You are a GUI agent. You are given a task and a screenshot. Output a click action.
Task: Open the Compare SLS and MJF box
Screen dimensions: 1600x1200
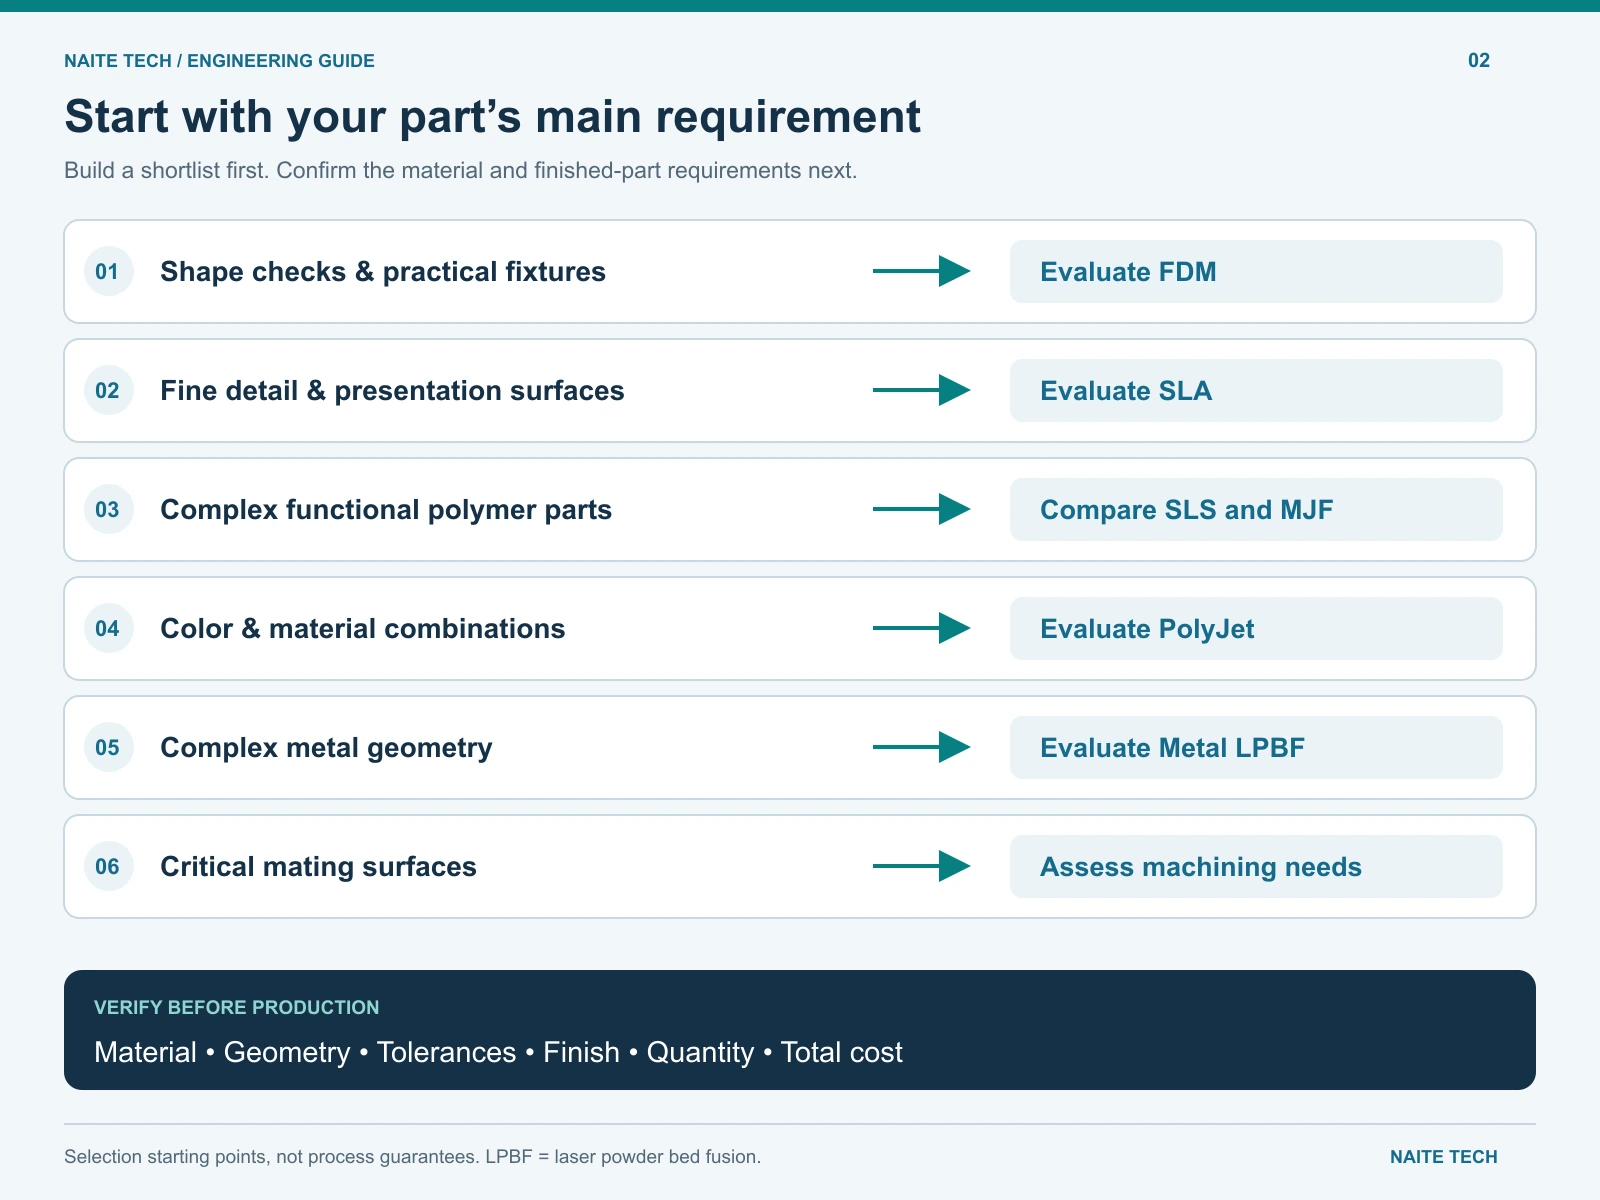(1256, 509)
